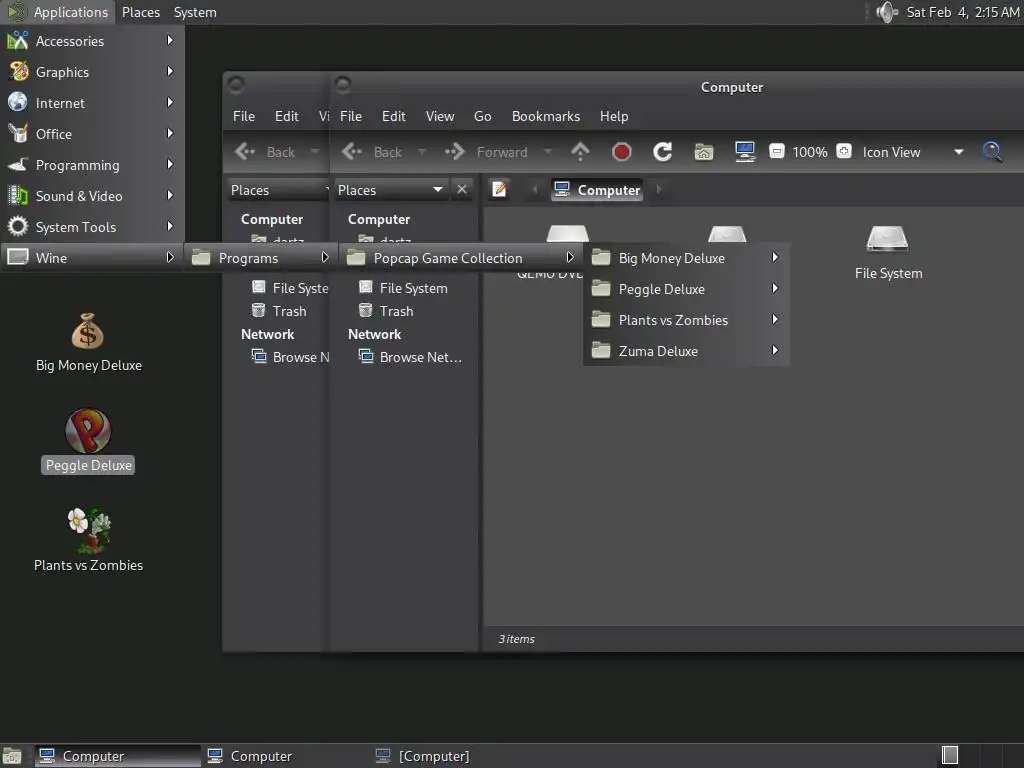Viewport: 1024px width, 768px height.
Task: Open View menu in front window
Action: 440,116
